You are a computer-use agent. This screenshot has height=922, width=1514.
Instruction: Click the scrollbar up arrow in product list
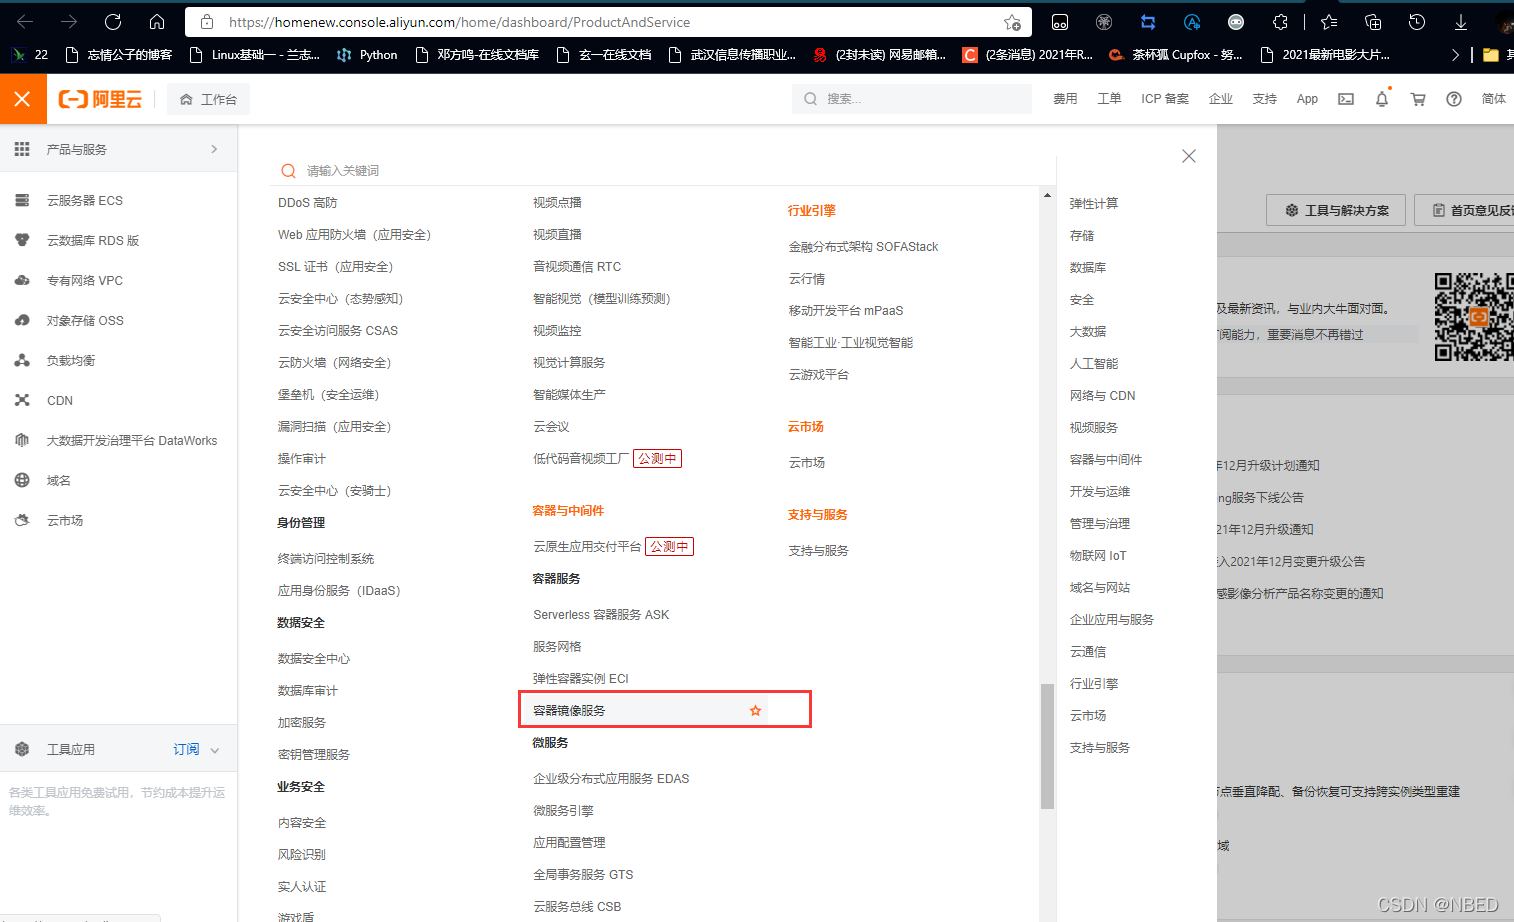tap(1047, 195)
